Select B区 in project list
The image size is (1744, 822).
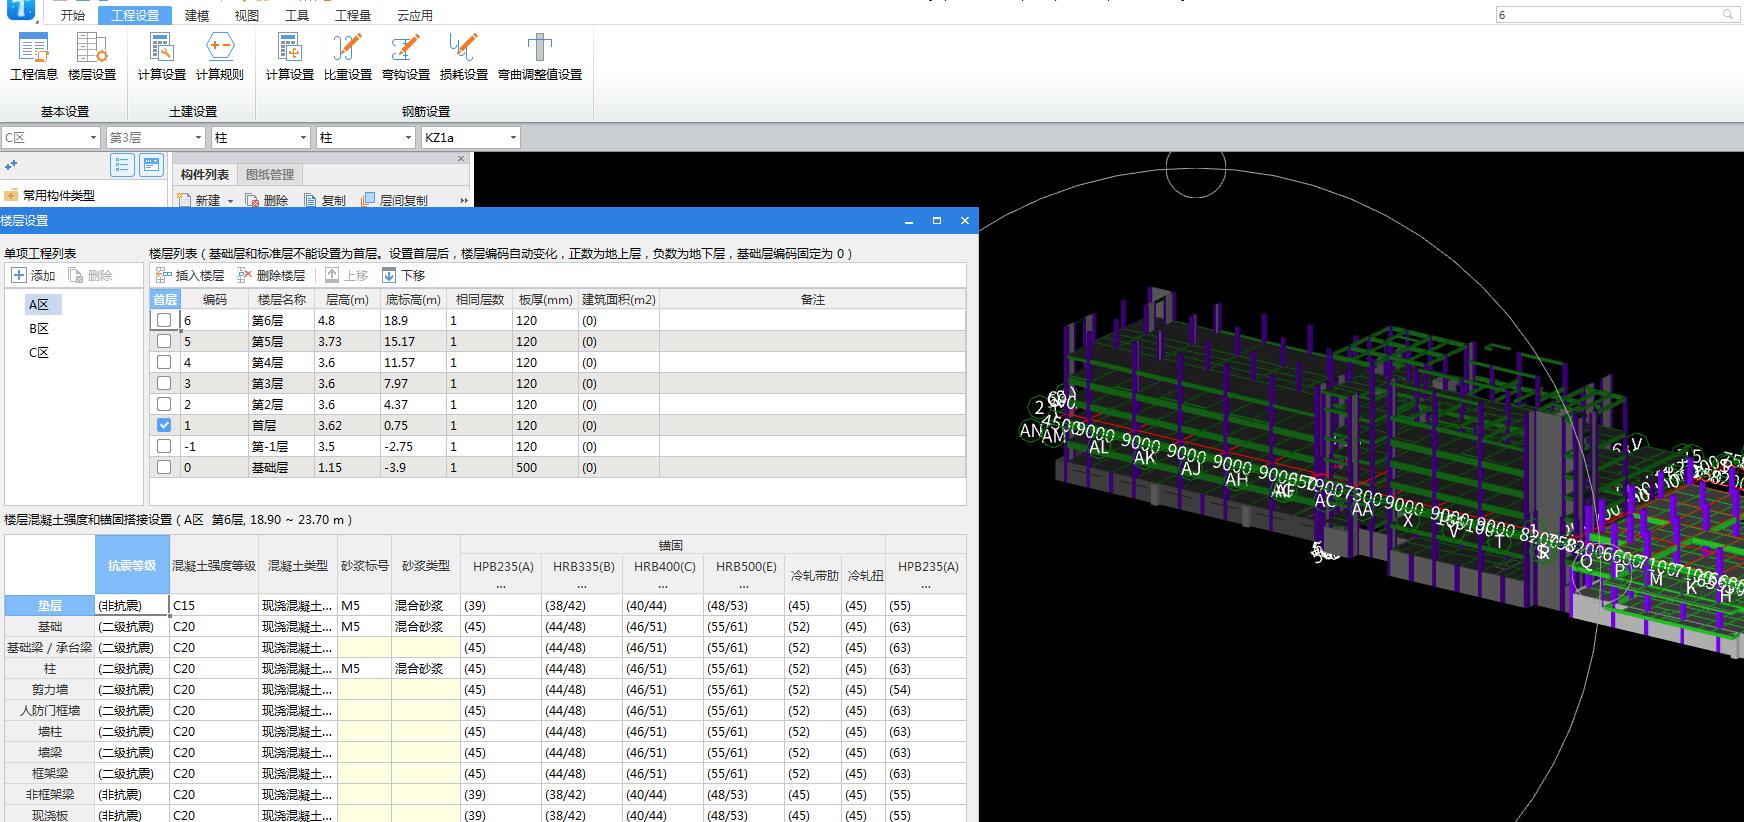coord(39,328)
